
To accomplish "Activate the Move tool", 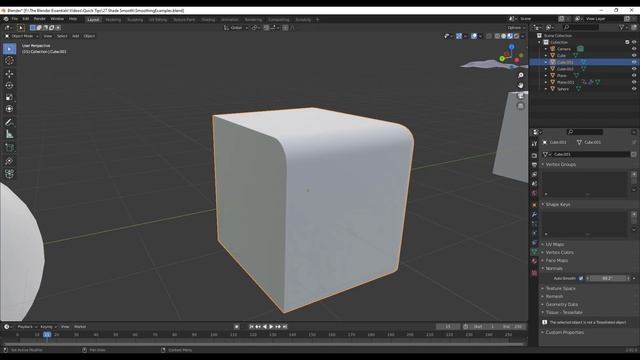I will [9, 74].
